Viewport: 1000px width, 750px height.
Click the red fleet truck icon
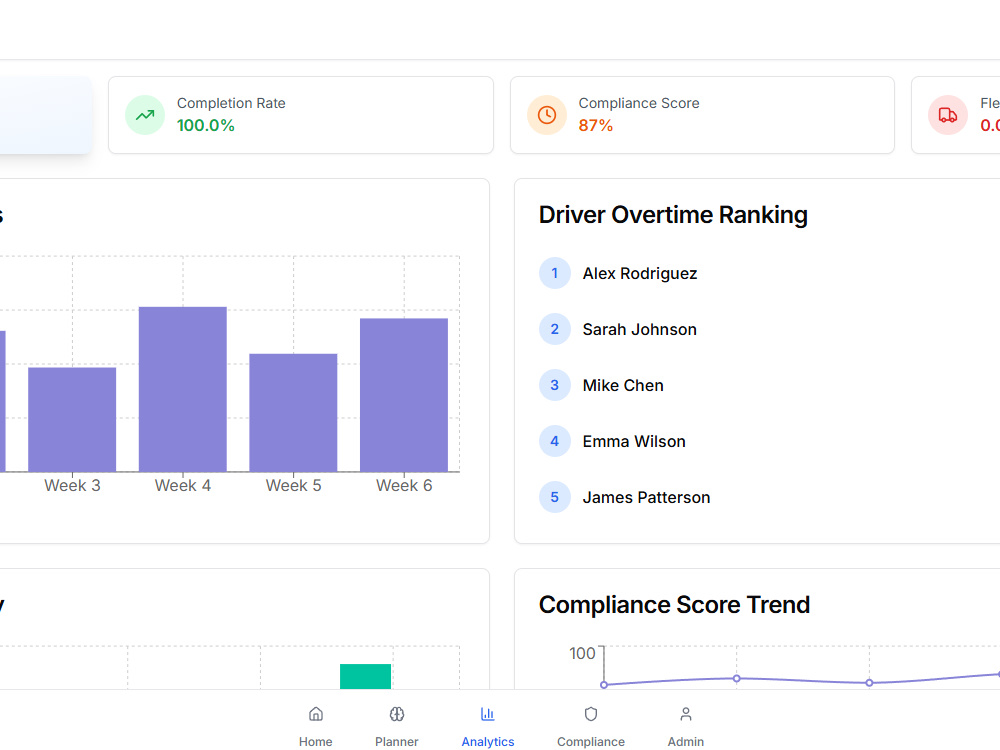pos(948,115)
